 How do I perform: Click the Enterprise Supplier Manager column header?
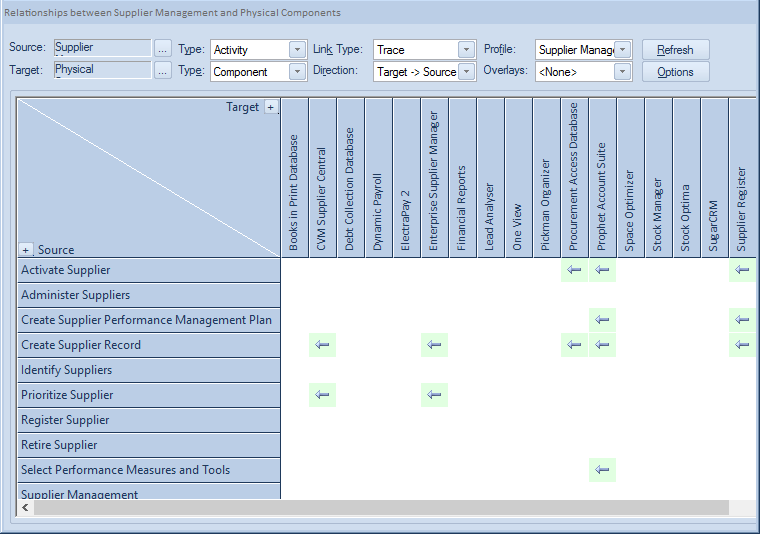[434, 178]
